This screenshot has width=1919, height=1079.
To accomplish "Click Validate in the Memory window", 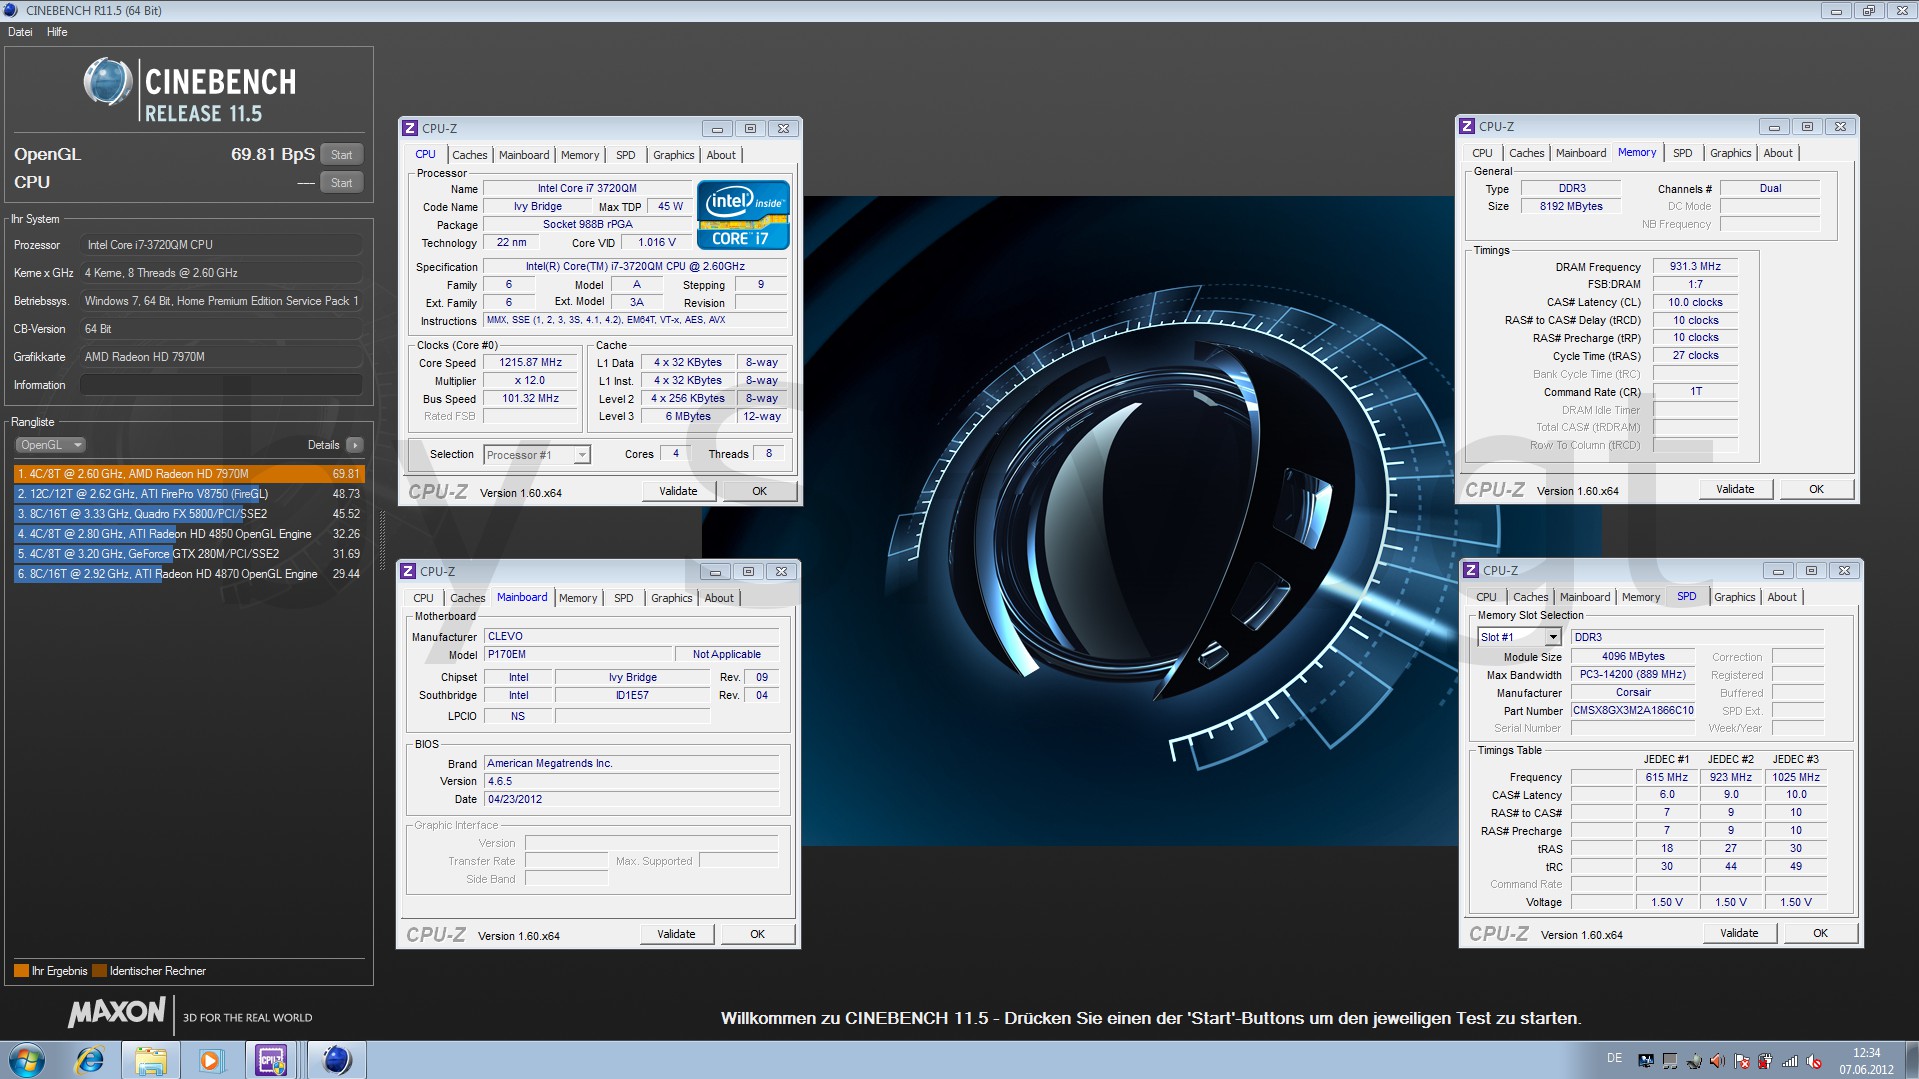I will tap(1735, 489).
